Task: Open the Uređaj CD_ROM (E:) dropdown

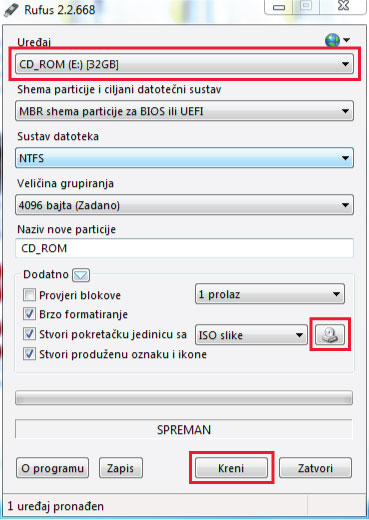Action: click(184, 64)
